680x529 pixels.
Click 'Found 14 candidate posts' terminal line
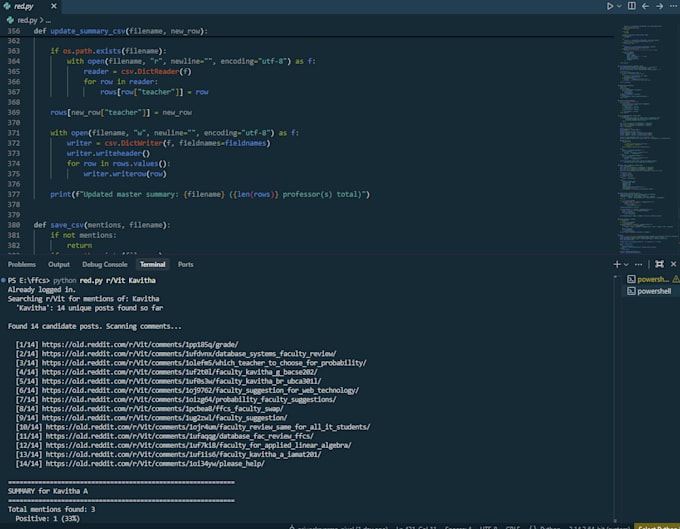coord(95,327)
